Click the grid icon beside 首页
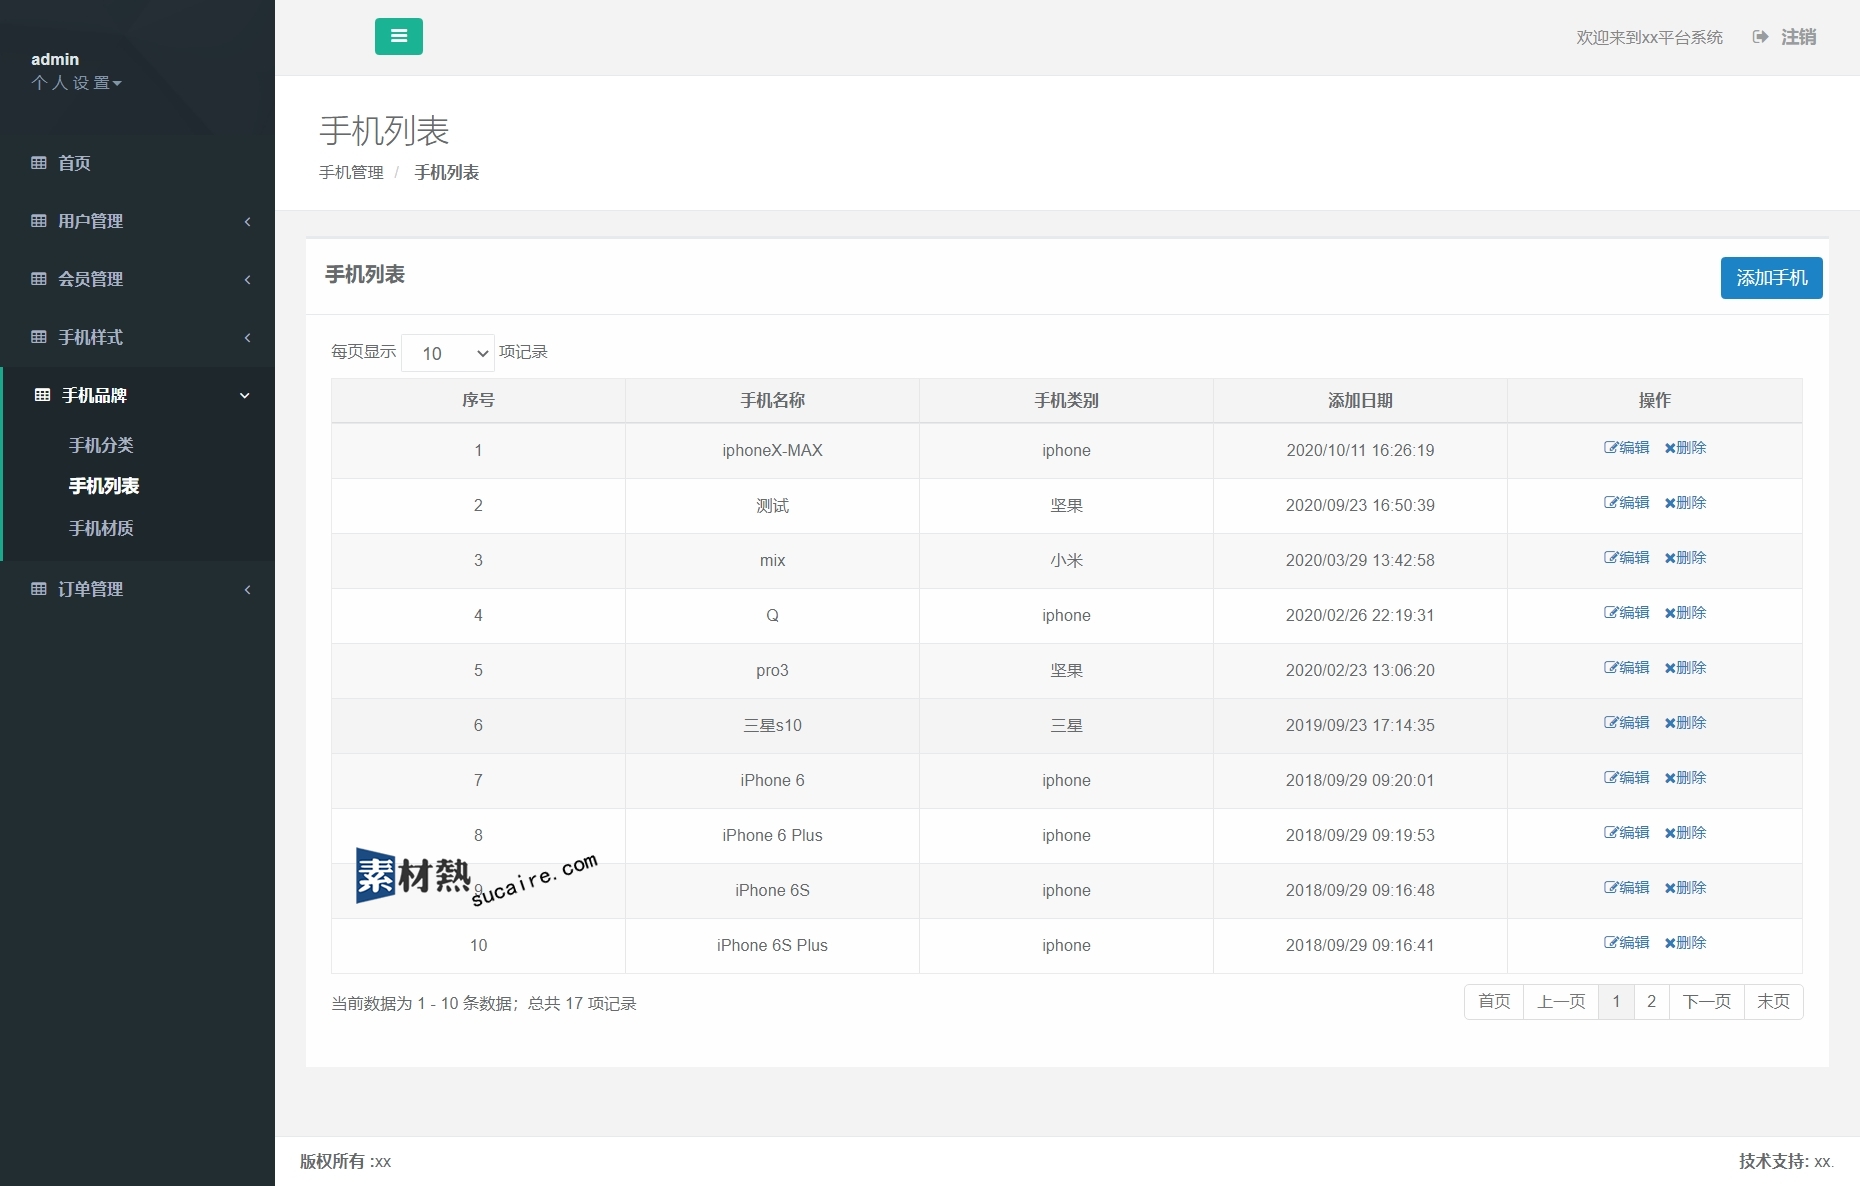The height and width of the screenshot is (1186, 1860). coord(39,163)
